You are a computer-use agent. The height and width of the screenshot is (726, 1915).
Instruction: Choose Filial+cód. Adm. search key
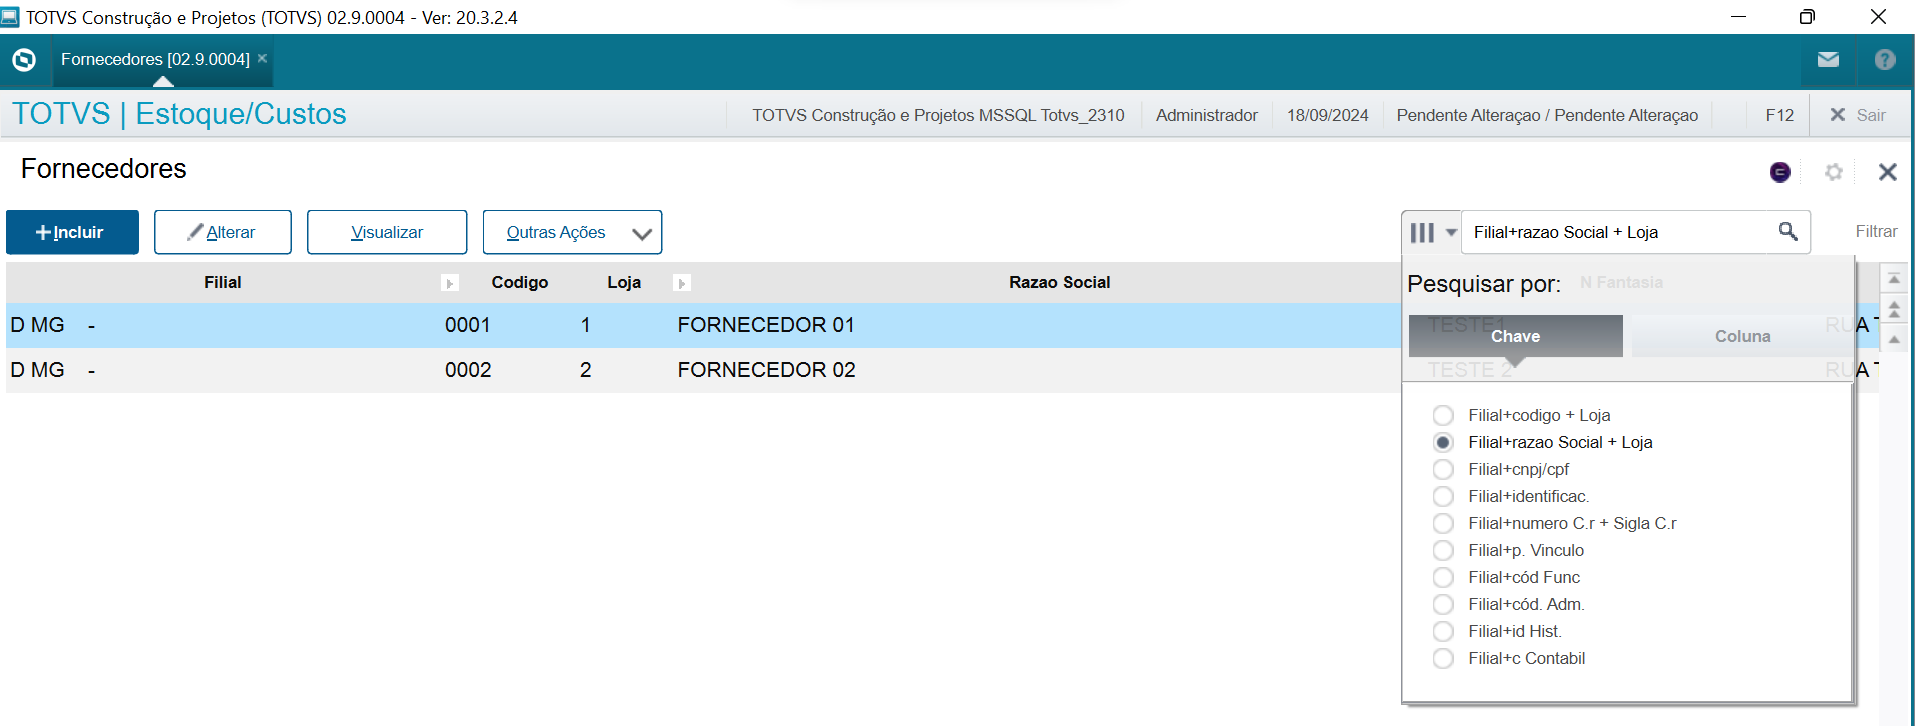coord(1443,604)
